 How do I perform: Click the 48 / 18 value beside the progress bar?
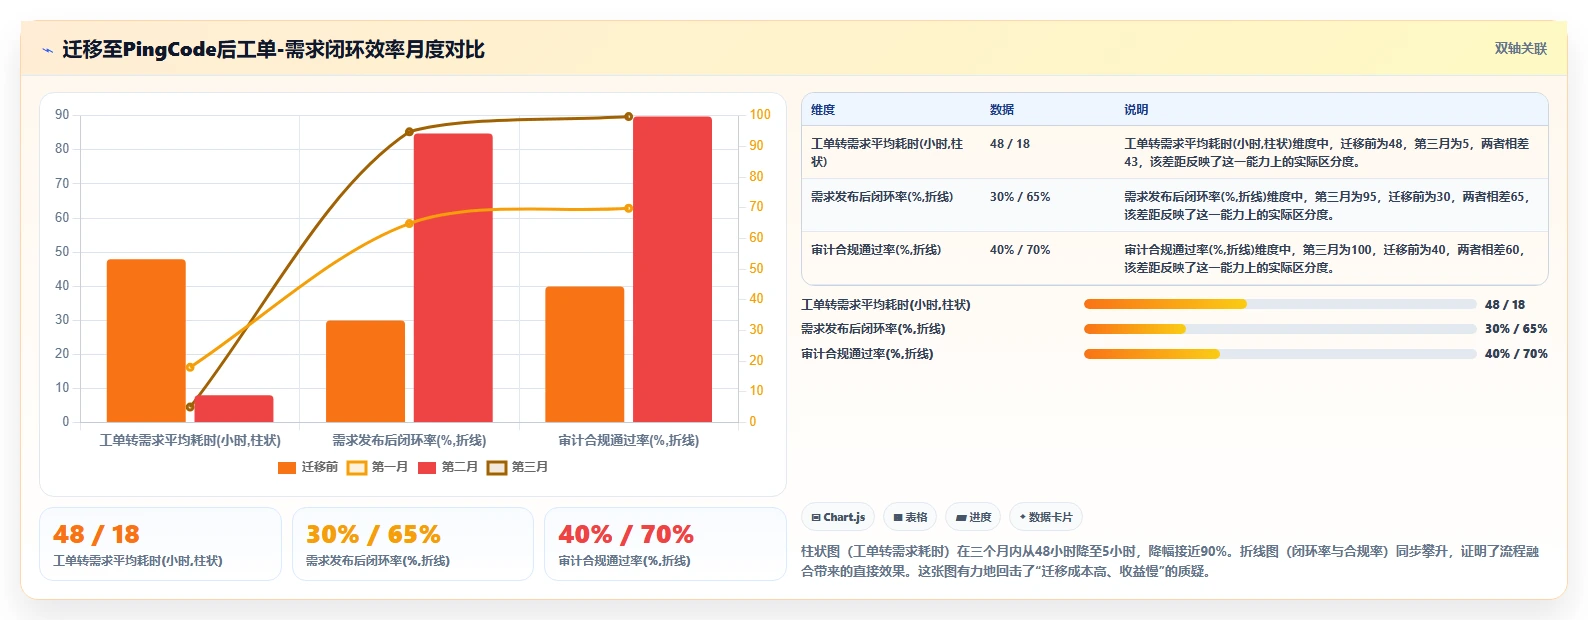[1505, 305]
